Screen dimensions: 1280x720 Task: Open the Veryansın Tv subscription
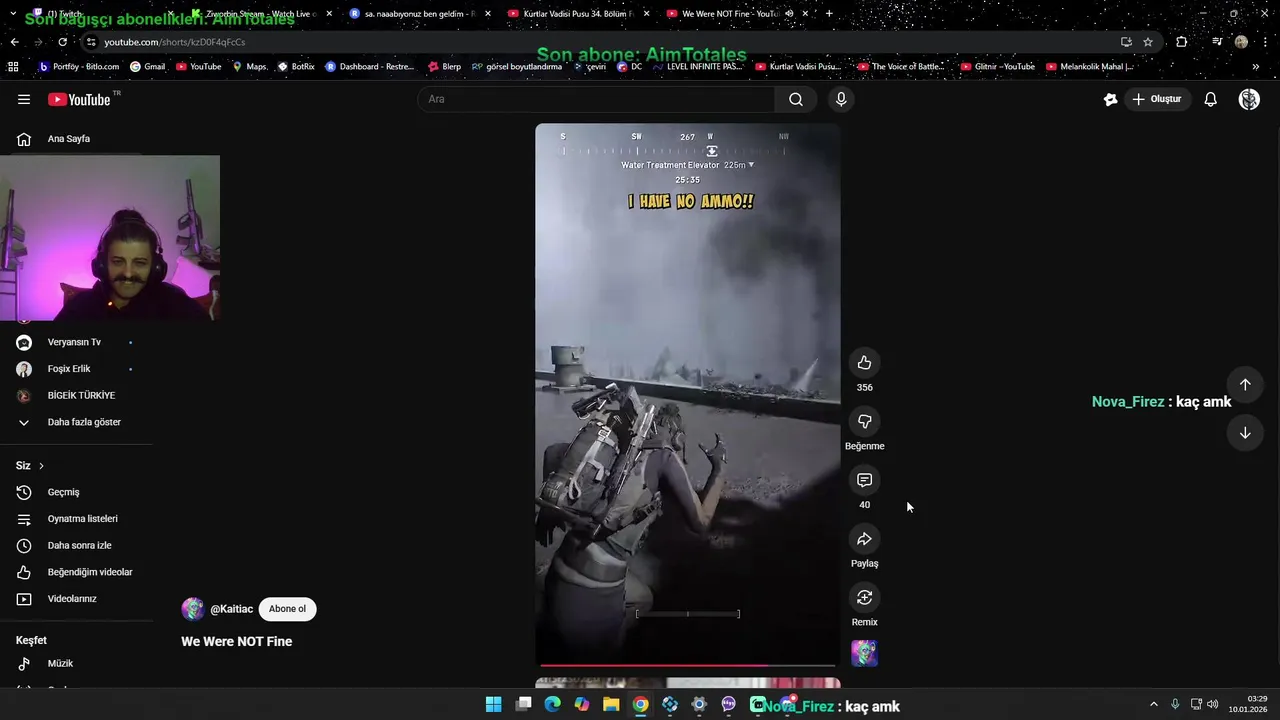(x=76, y=342)
